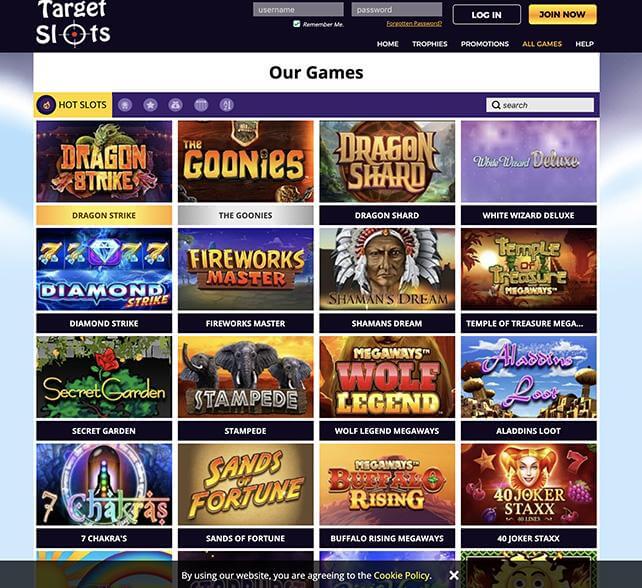The image size is (642, 588).
Task: Open the All Games menu item
Action: point(542,44)
